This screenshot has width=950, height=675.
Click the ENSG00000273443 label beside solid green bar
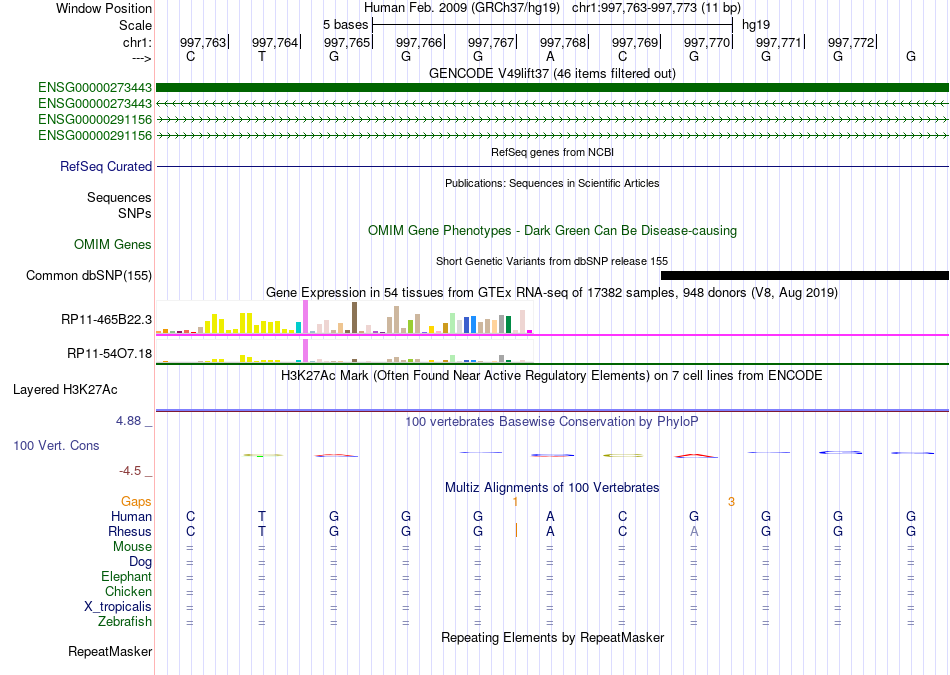95,88
